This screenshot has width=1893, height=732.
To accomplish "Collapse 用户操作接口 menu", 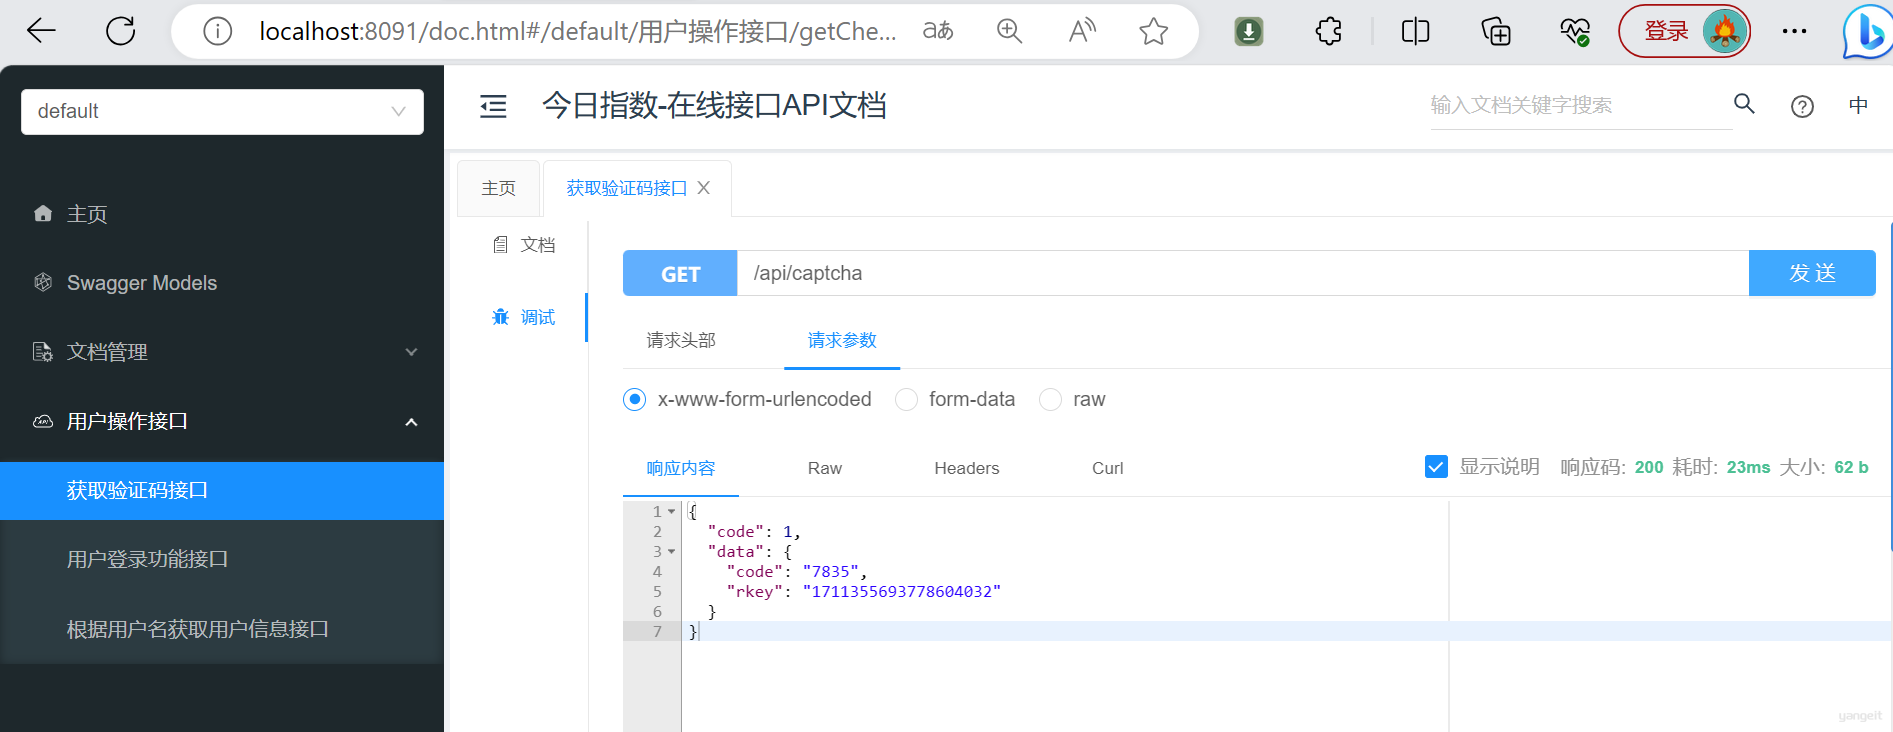I will pyautogui.click(x=222, y=421).
